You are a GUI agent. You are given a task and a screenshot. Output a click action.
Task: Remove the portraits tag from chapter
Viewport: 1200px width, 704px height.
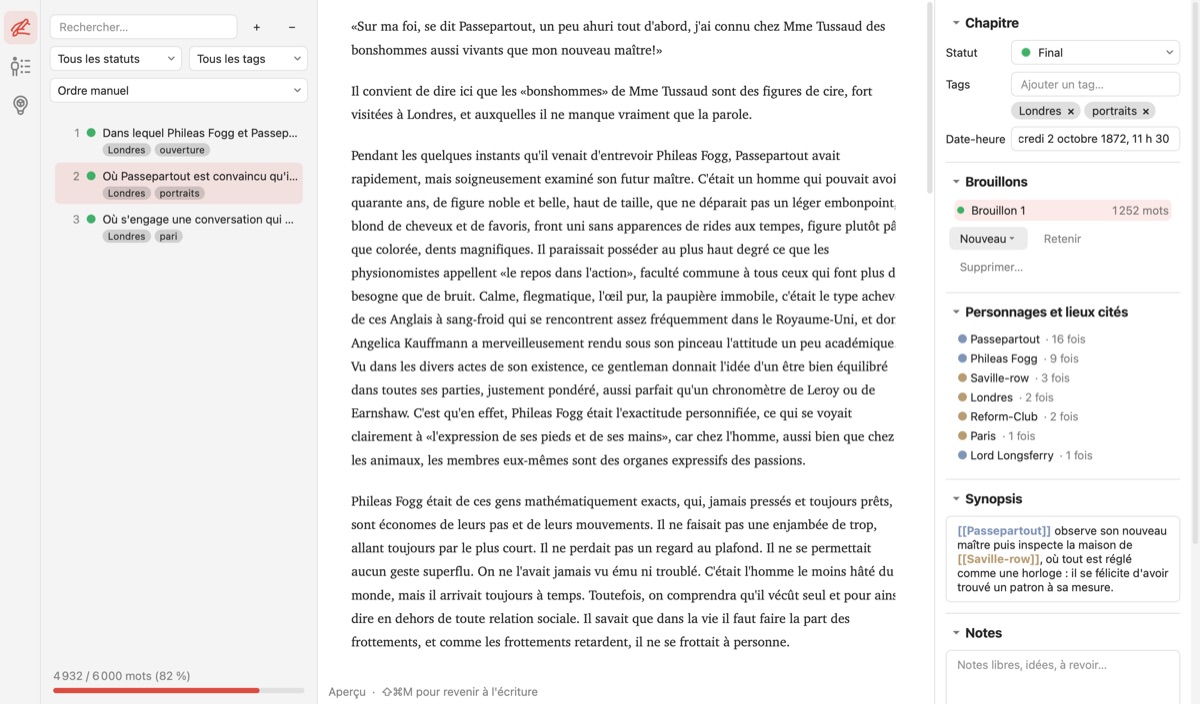point(1146,111)
